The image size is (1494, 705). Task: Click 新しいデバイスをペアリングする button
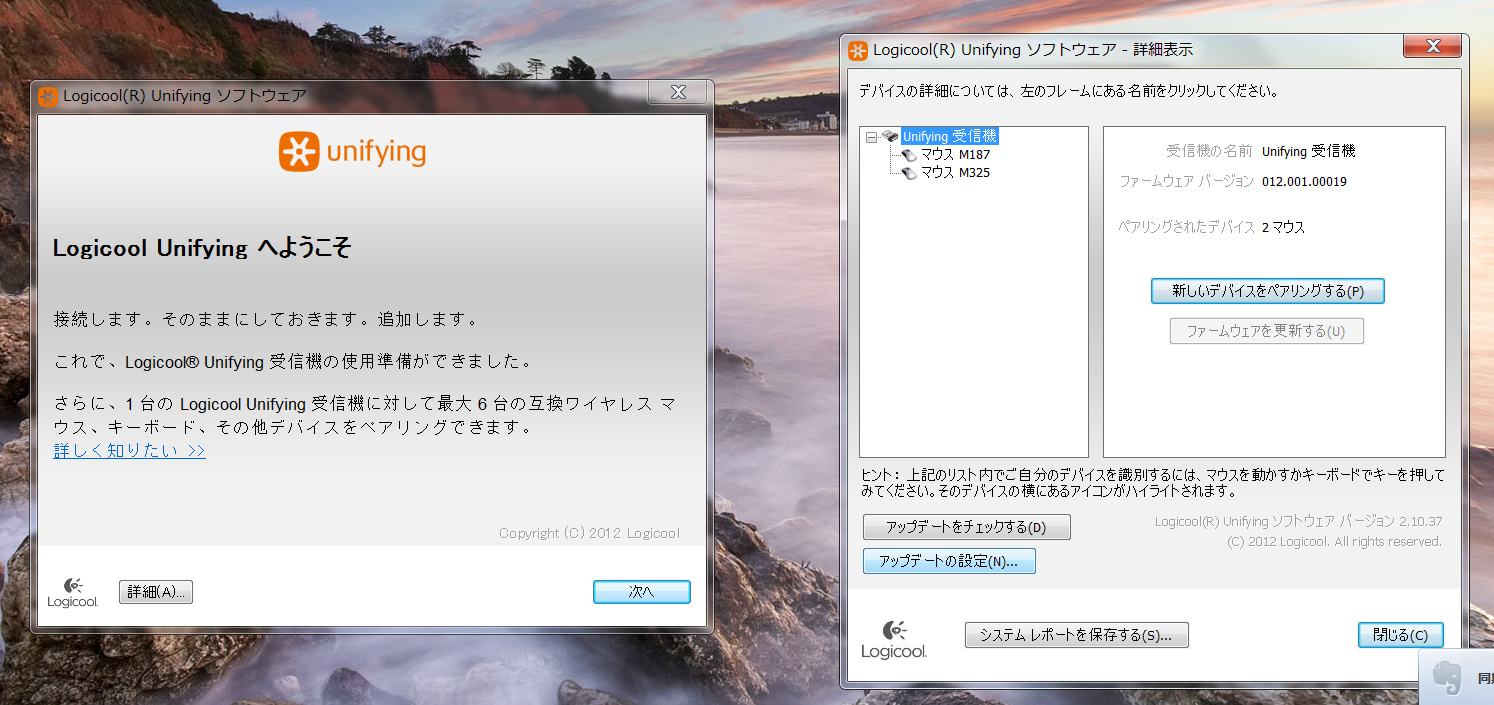pos(1267,291)
